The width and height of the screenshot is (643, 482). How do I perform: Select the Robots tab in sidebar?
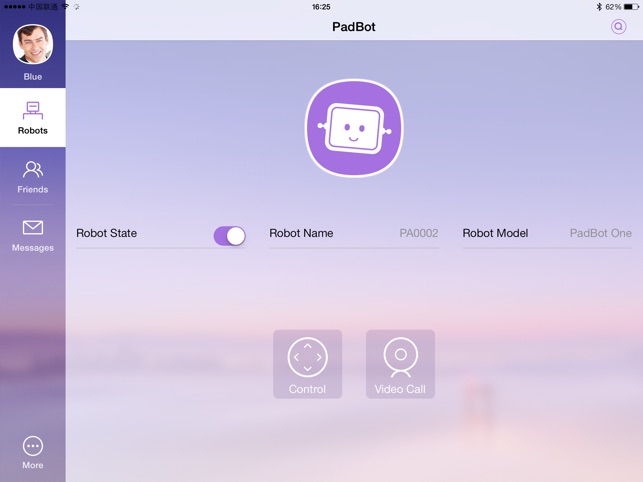tap(33, 118)
